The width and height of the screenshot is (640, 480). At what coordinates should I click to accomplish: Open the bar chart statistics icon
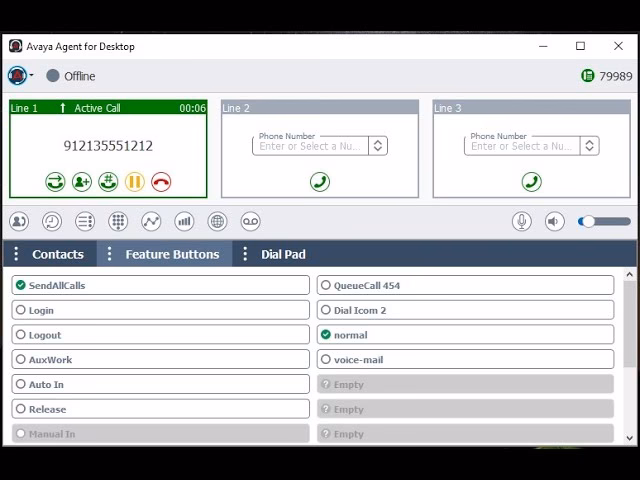(x=184, y=222)
